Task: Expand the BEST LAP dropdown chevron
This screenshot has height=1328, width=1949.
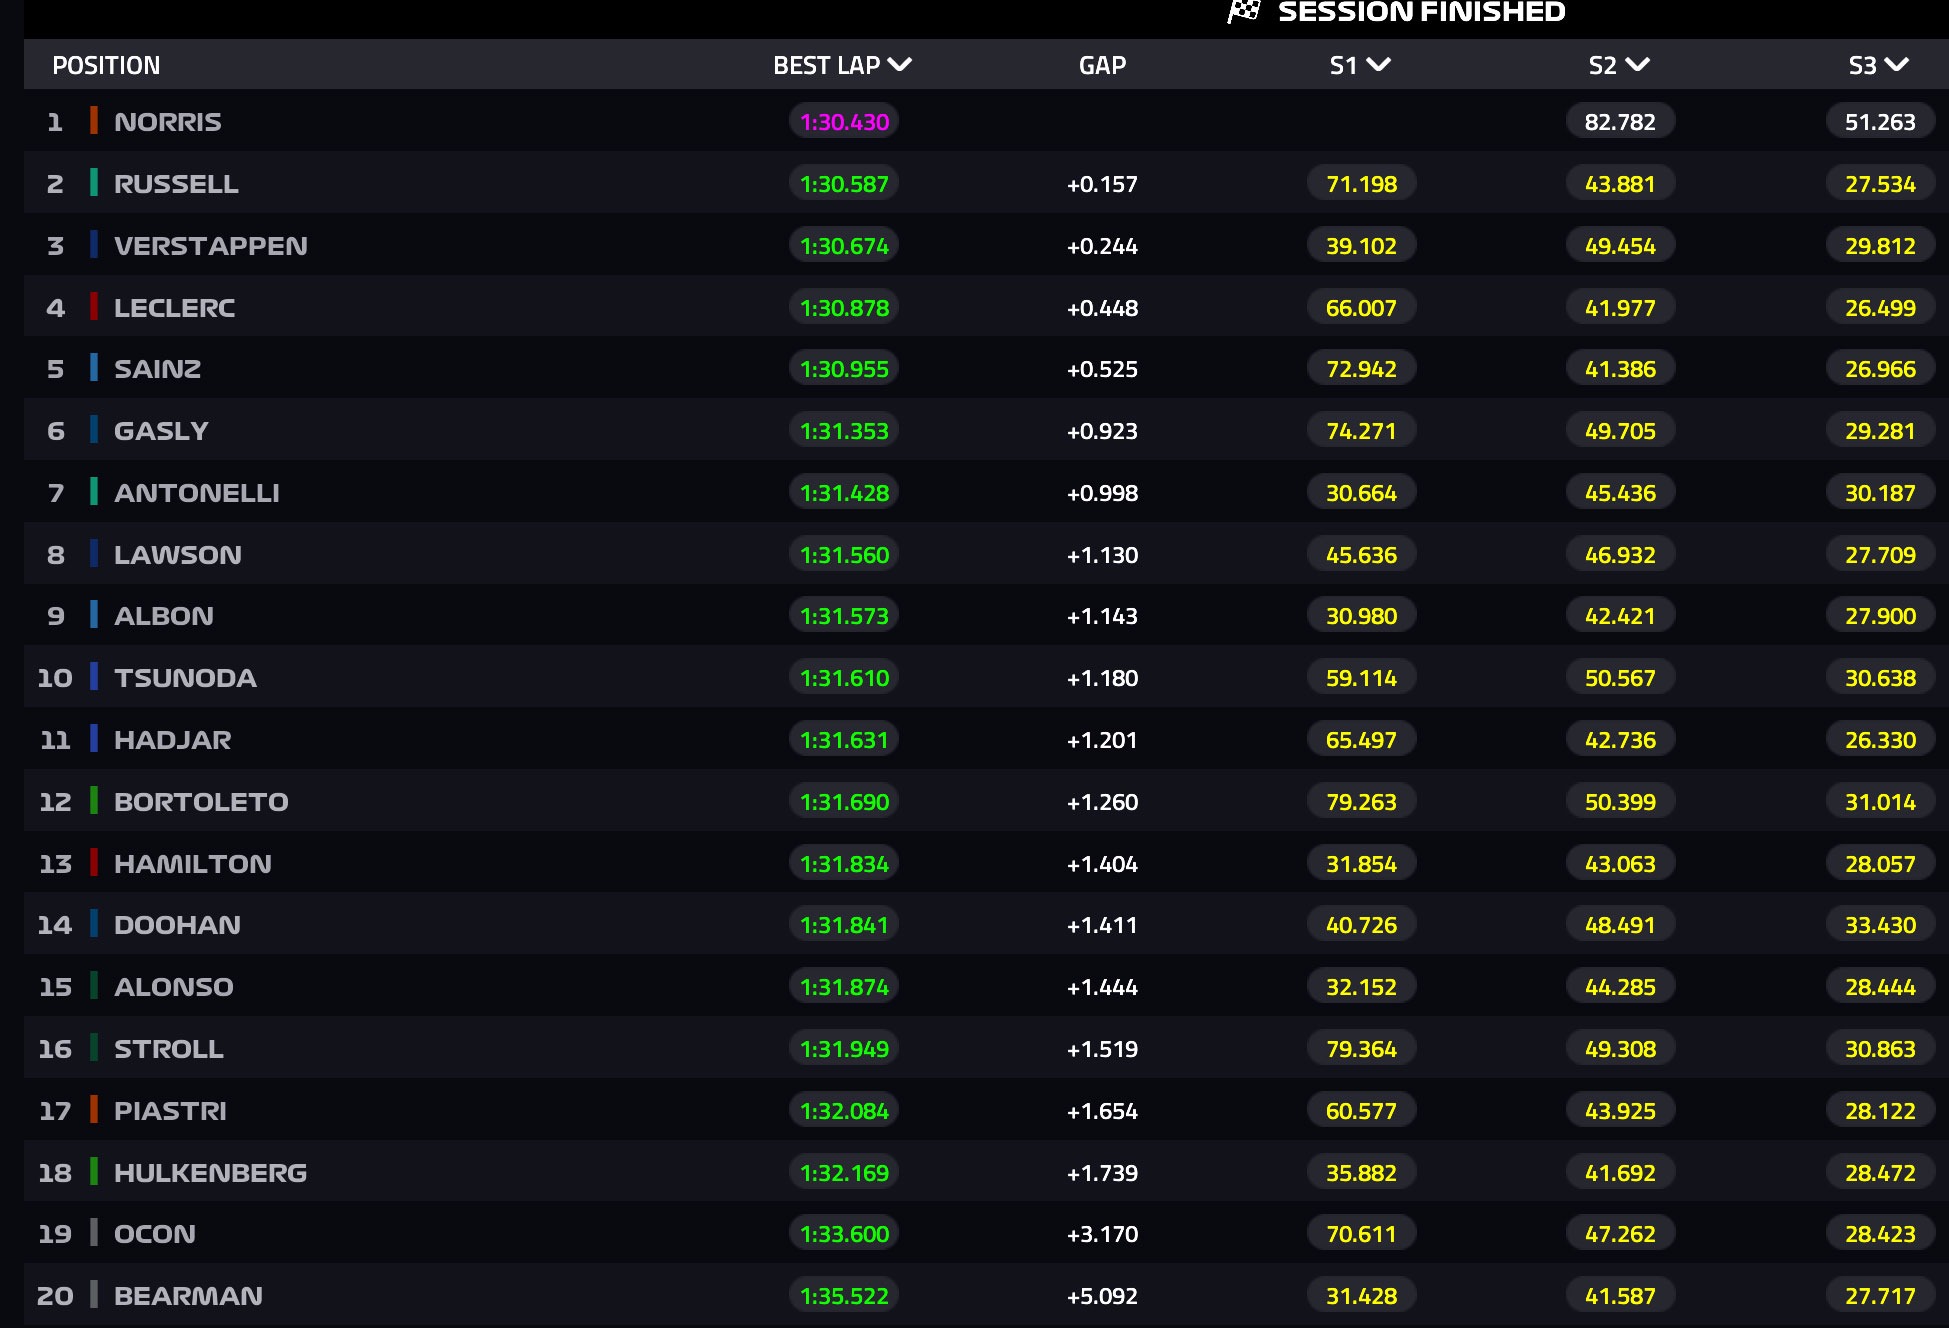Action: [x=900, y=65]
